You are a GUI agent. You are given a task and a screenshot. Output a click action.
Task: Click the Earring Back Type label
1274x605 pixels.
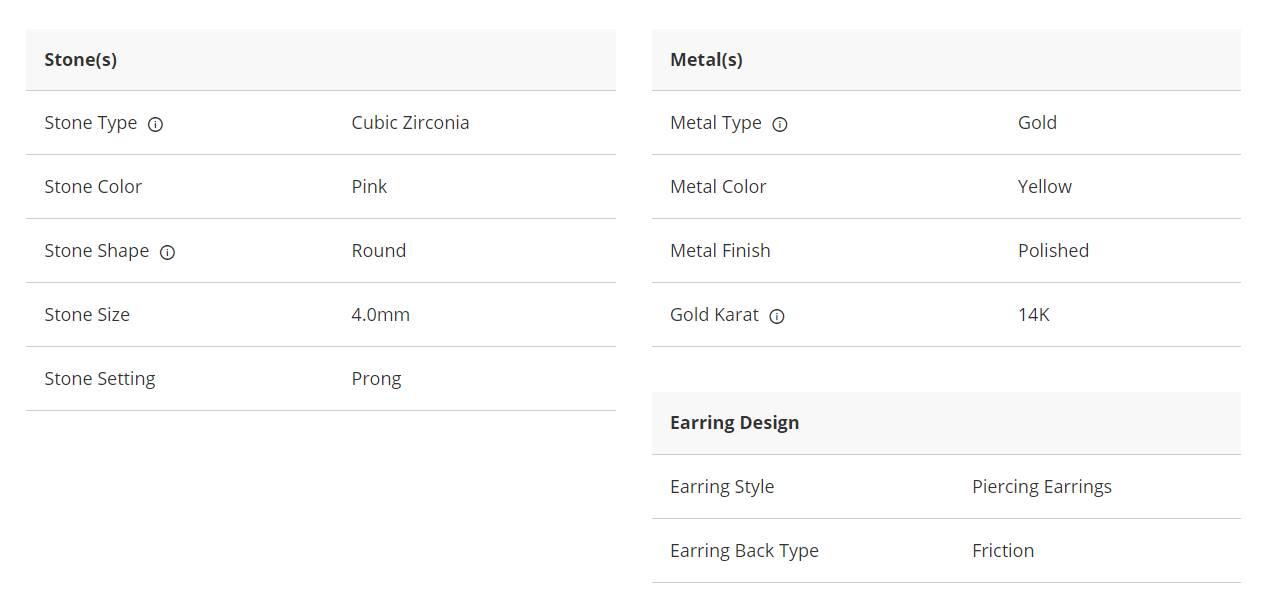(744, 551)
